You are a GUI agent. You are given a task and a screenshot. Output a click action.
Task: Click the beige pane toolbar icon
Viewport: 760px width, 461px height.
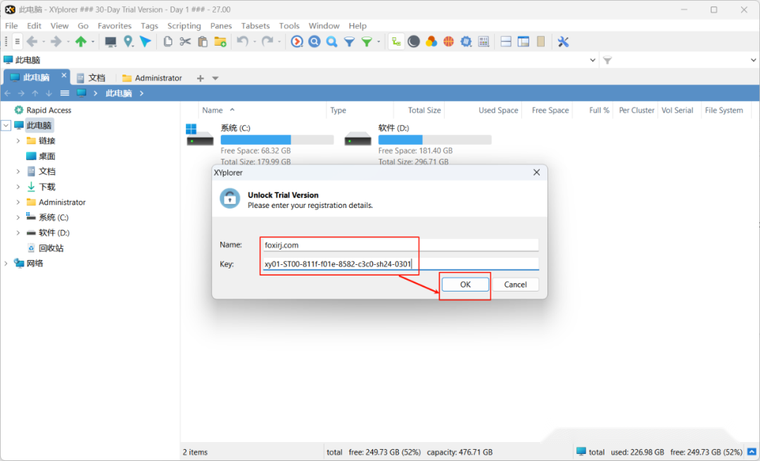pos(540,42)
